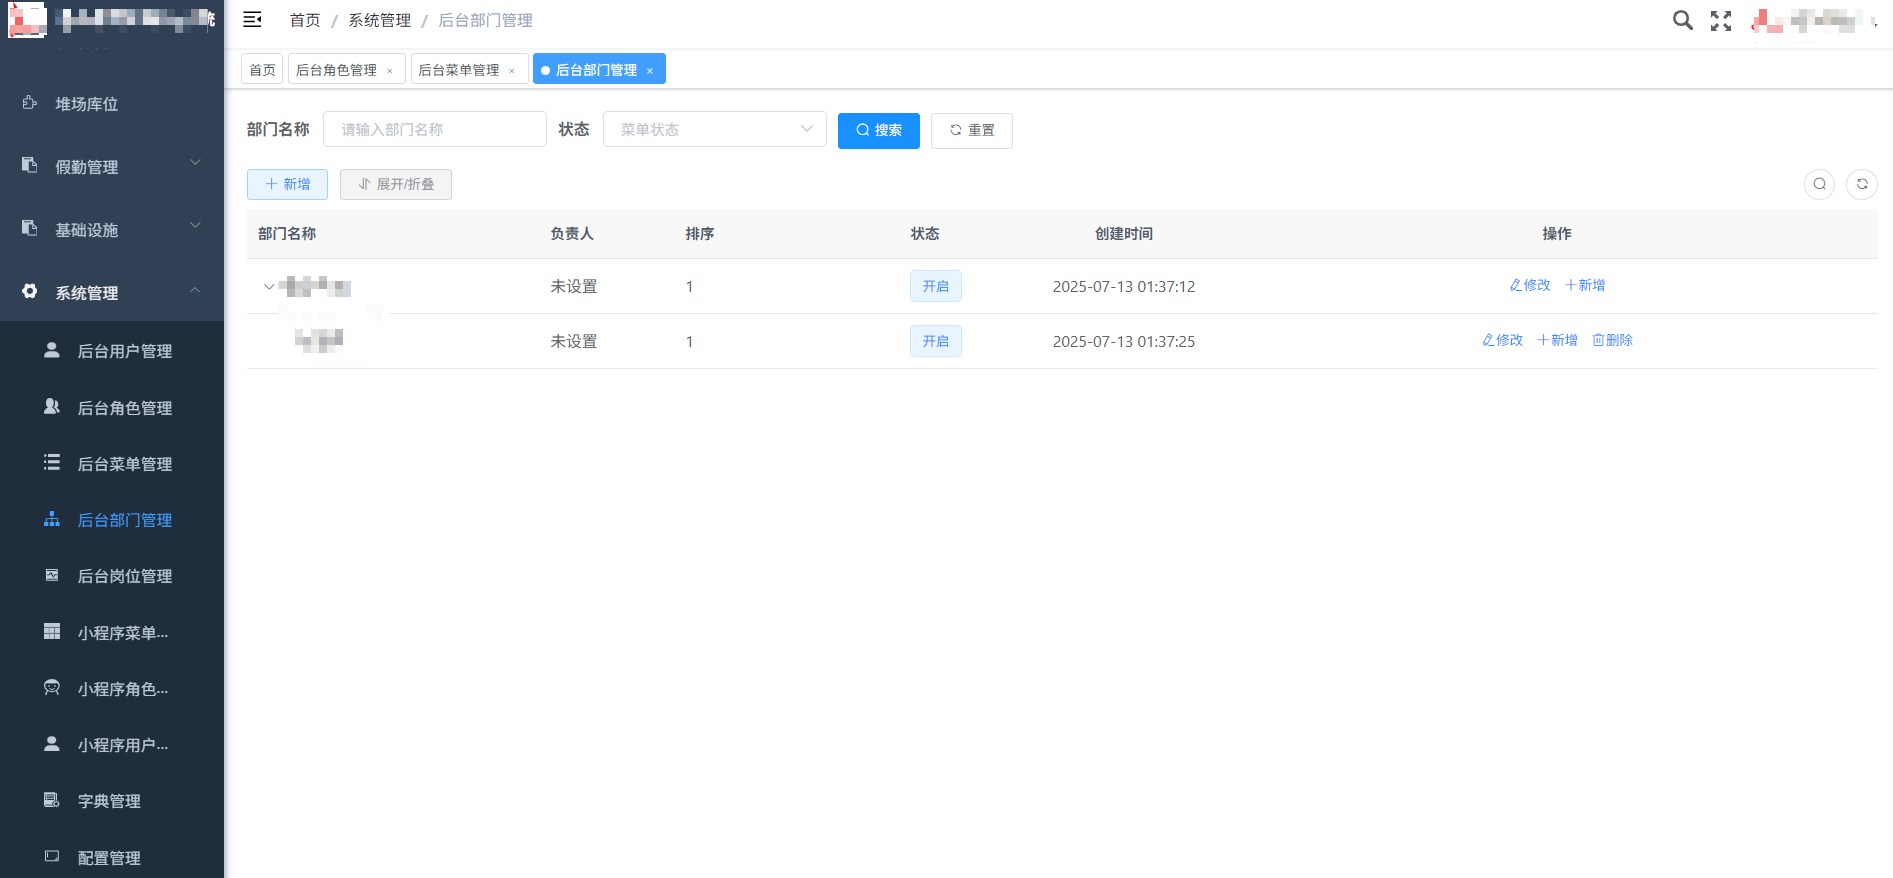Collapse the first department tree row

[269, 287]
